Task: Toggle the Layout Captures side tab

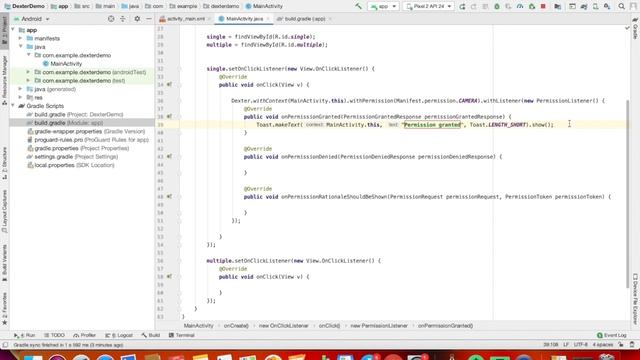Action: click(x=4, y=211)
